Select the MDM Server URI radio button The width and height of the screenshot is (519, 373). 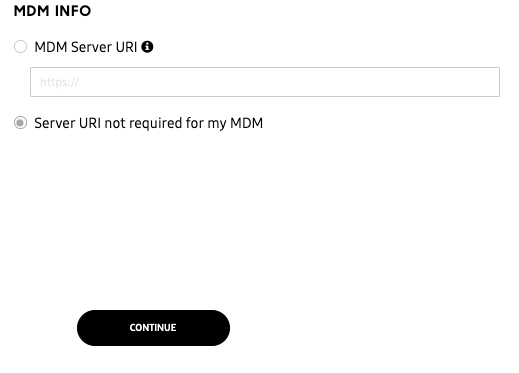(x=20, y=47)
